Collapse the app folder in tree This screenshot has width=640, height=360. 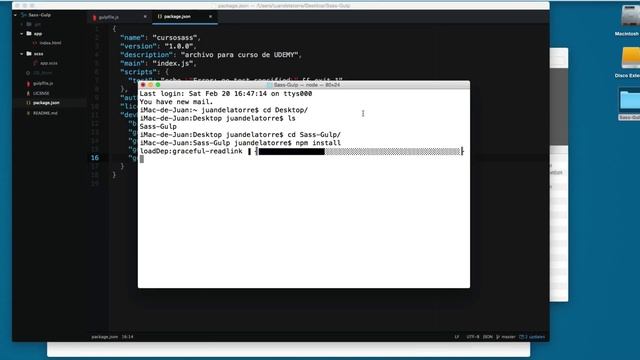(x=22, y=33)
